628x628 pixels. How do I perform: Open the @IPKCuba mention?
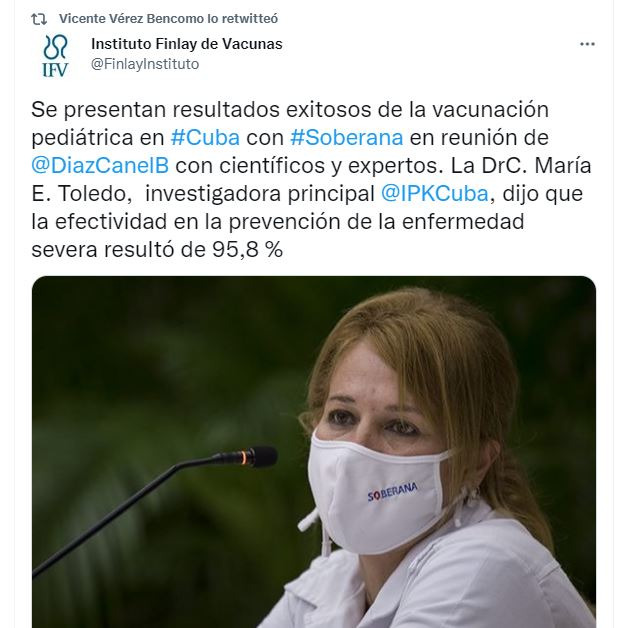tap(435, 193)
